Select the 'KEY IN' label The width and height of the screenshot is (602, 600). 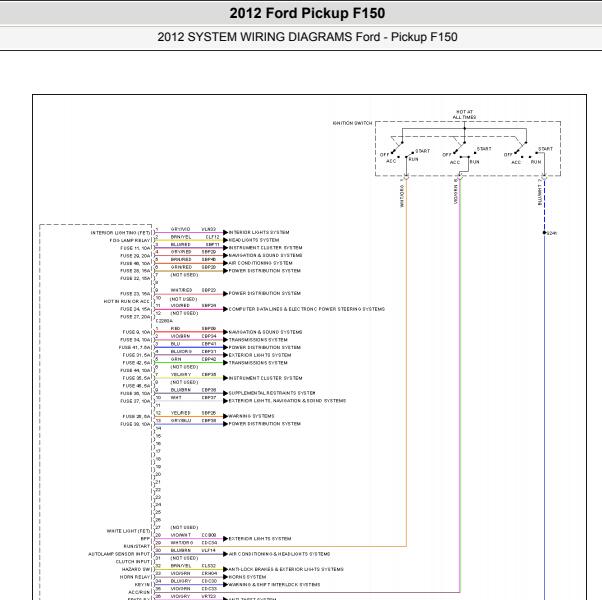pos(142,585)
